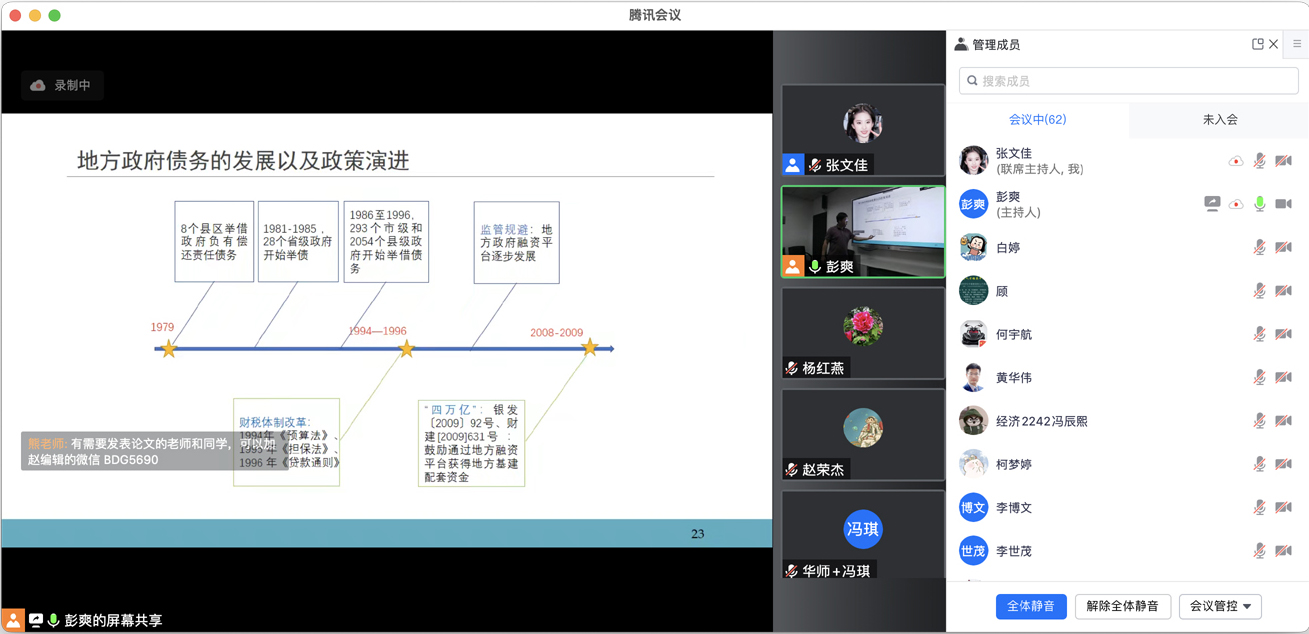This screenshot has height=634, width=1309.
Task: Open the 会议管控 dropdown menu
Action: click(x=1220, y=606)
